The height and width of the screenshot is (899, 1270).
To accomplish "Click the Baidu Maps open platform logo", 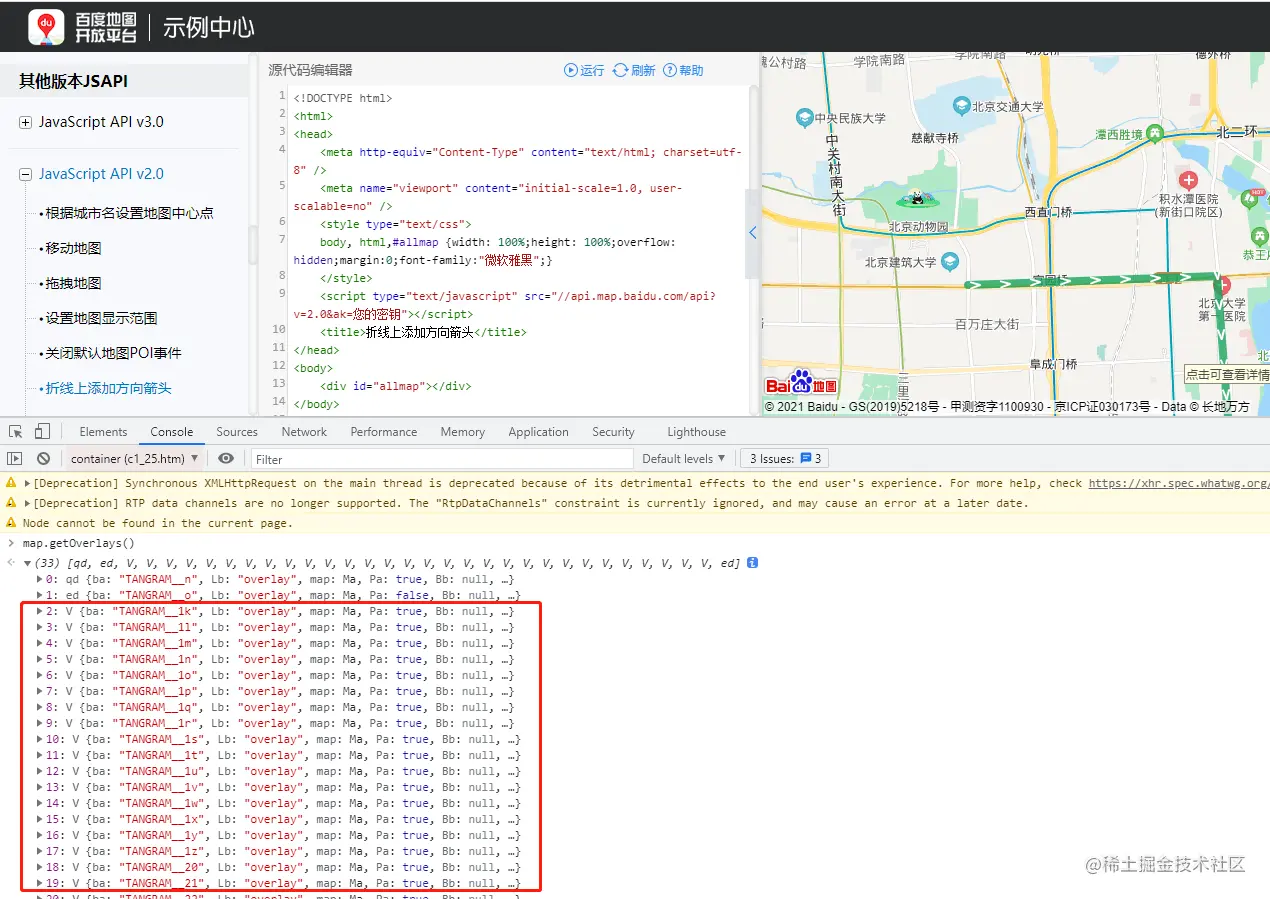I will 82,26.
